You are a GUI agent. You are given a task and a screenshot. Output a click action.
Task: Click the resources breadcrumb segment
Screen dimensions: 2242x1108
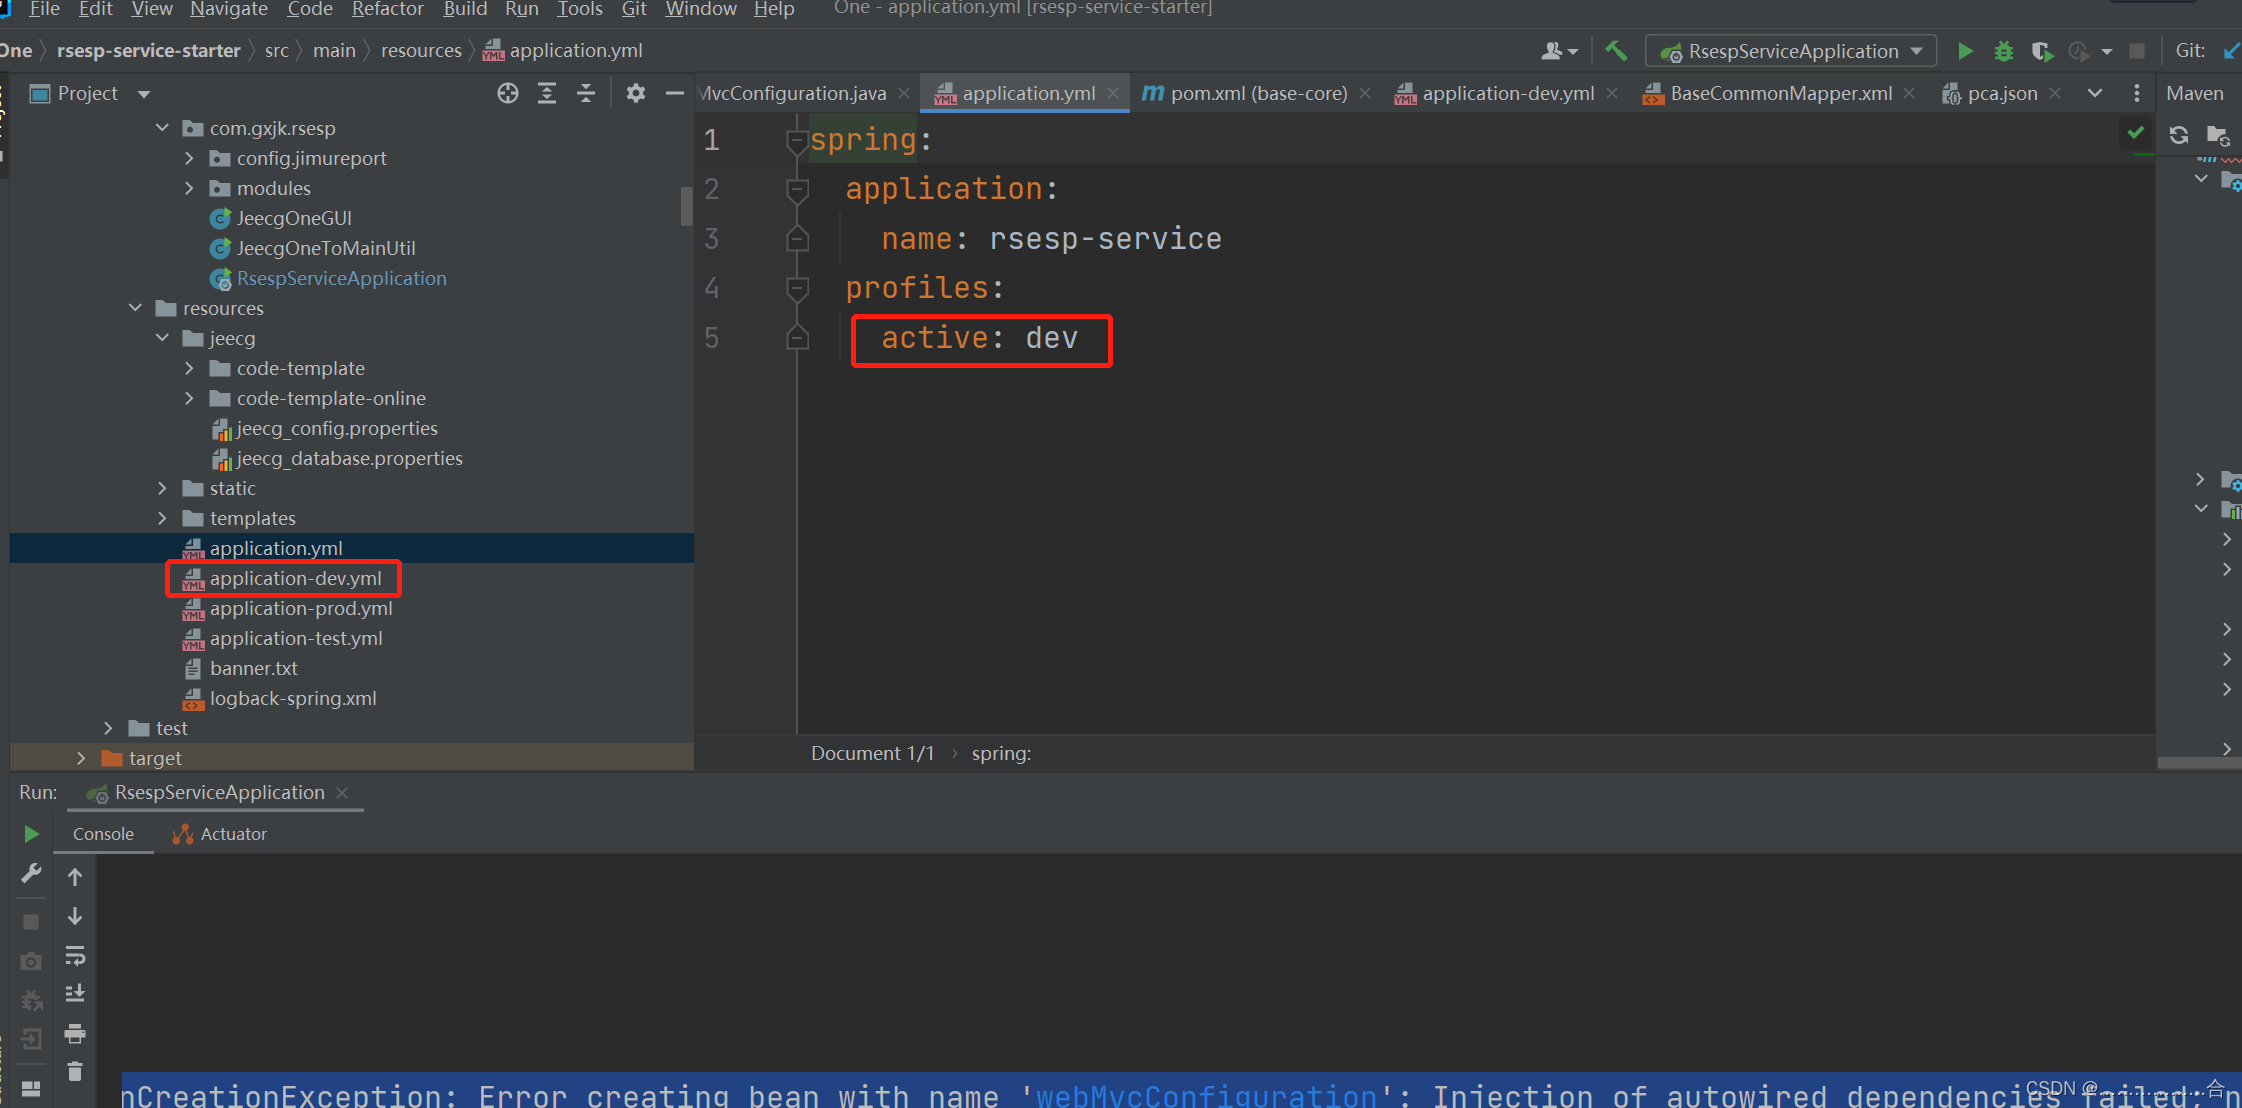[421, 51]
